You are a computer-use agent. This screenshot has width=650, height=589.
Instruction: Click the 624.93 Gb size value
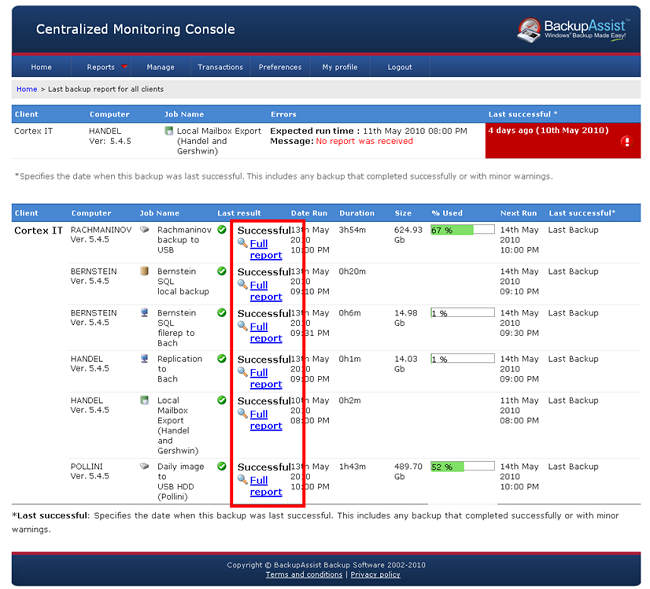click(408, 235)
